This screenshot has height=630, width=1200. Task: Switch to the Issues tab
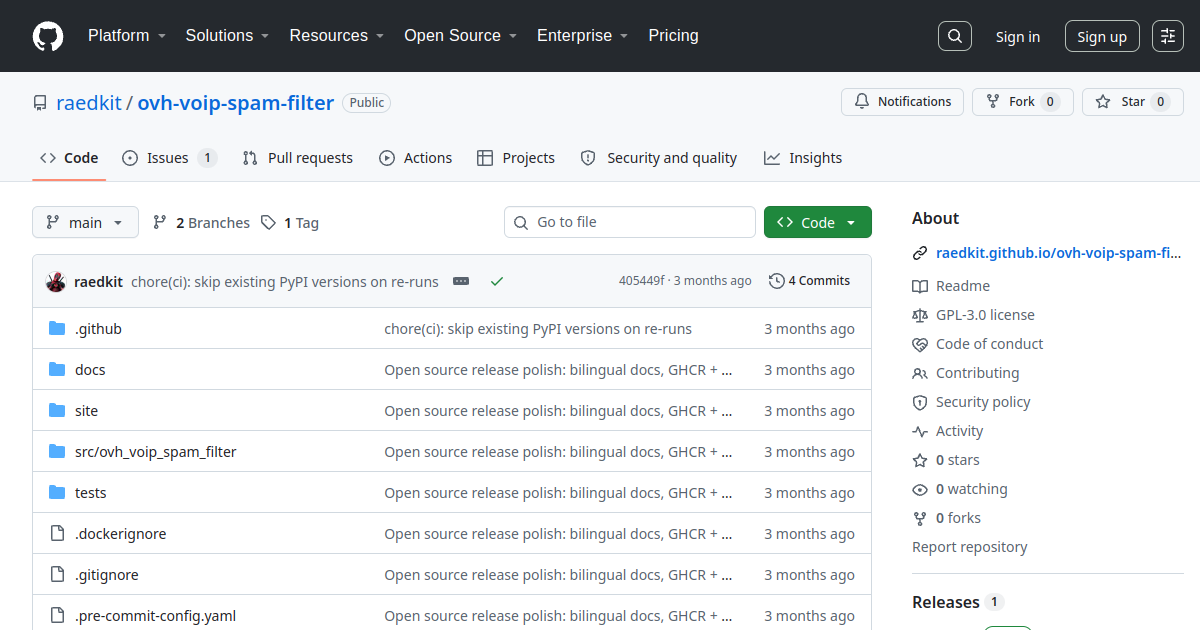(169, 158)
